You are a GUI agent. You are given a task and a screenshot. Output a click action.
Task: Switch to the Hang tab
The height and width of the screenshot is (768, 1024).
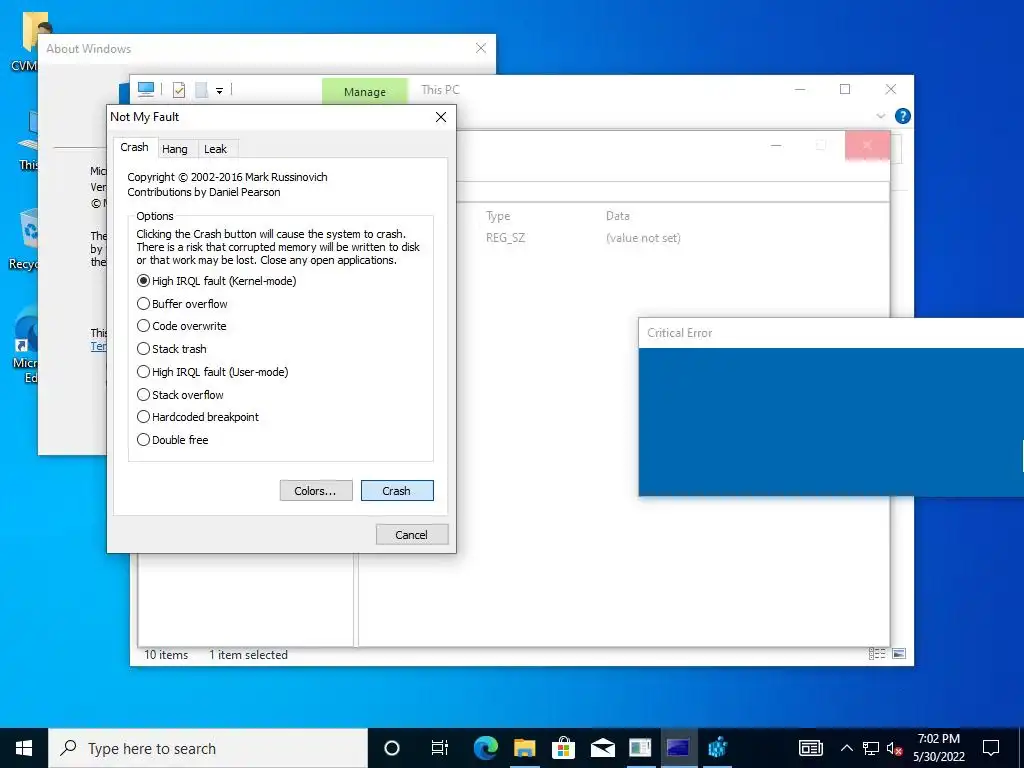point(174,149)
